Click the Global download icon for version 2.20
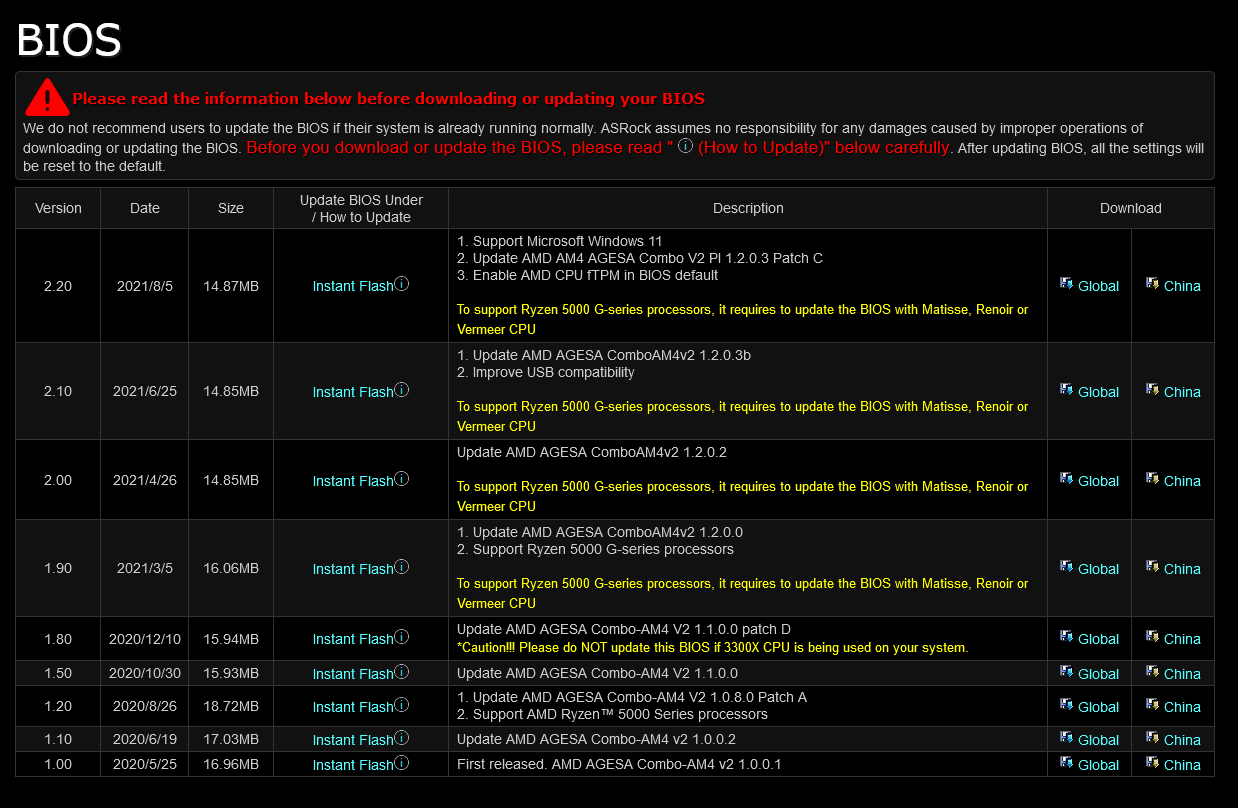Screen dimensions: 1238x808 coord(1067,284)
